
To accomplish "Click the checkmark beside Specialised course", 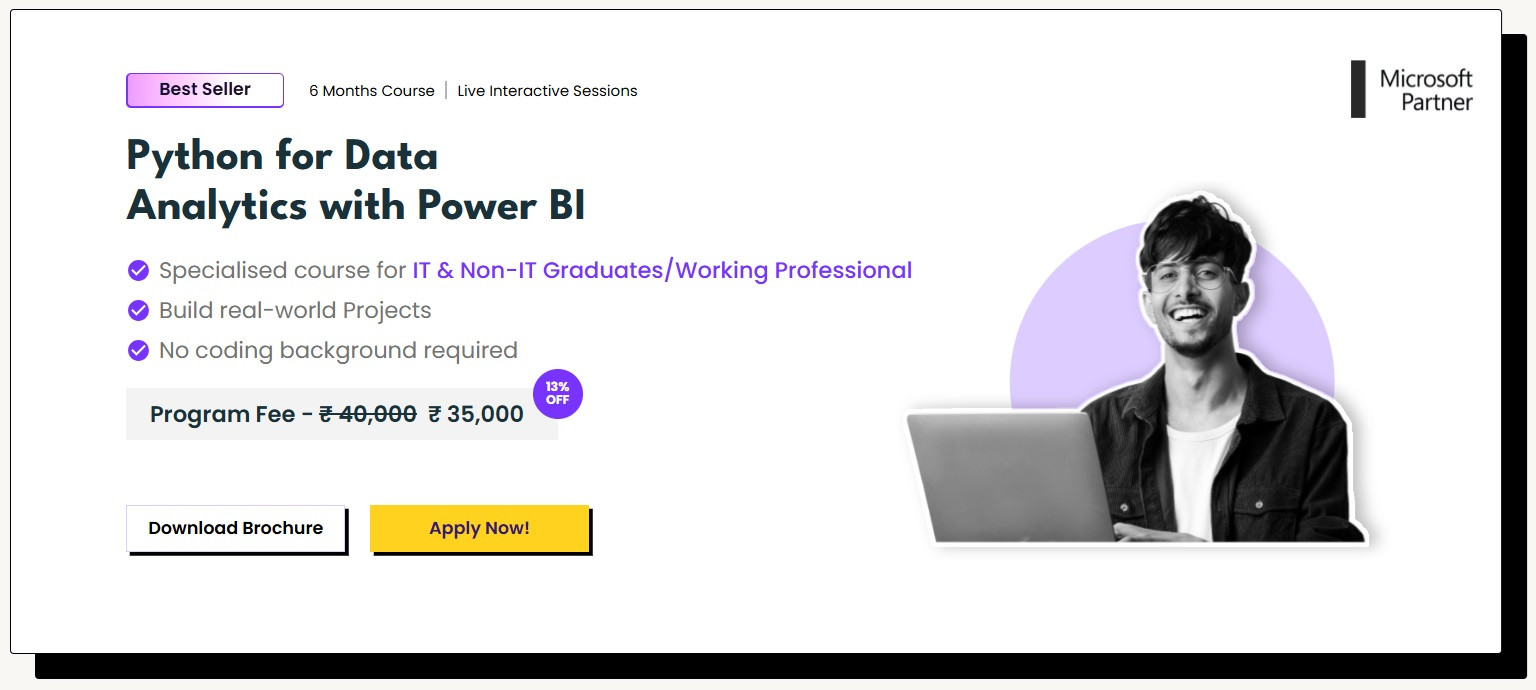I will pyautogui.click(x=139, y=270).
